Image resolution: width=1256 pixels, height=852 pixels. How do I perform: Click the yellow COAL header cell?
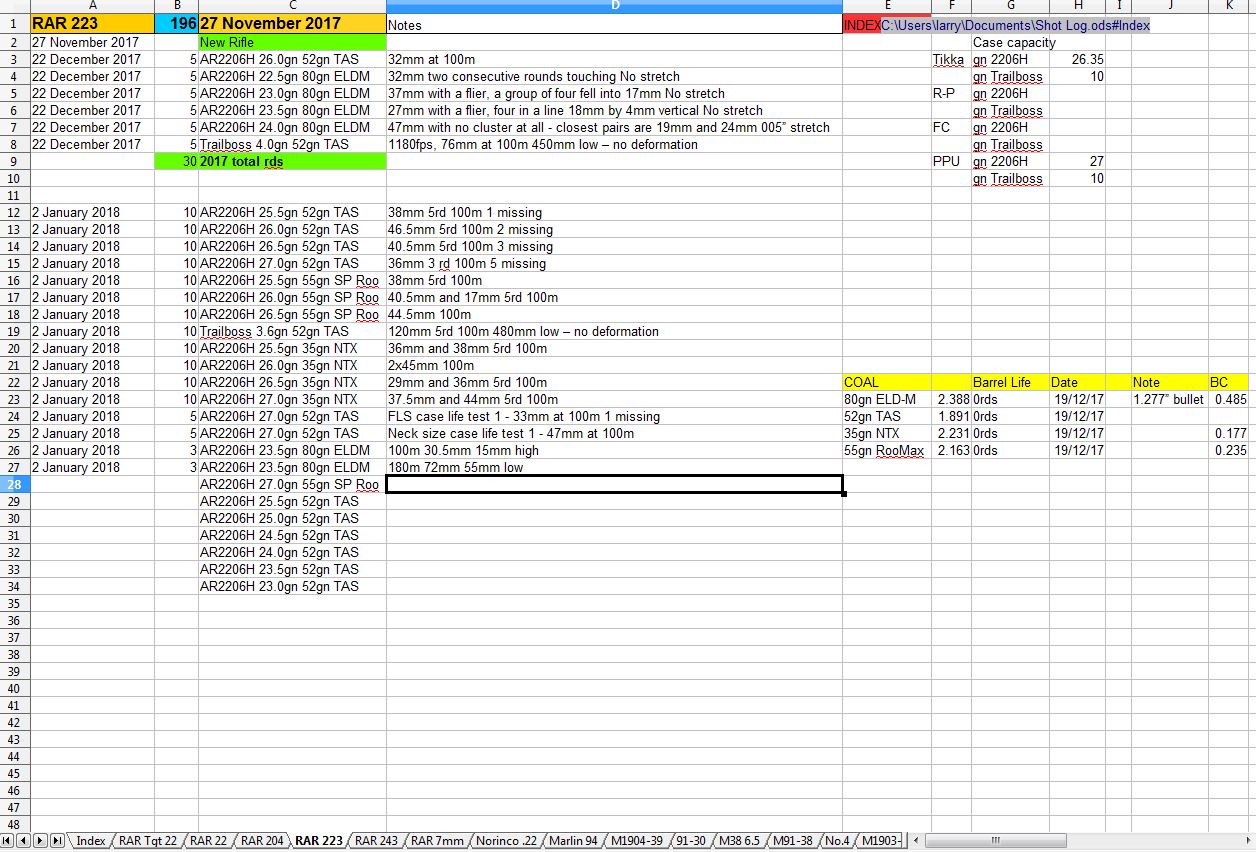pyautogui.click(x=887, y=383)
